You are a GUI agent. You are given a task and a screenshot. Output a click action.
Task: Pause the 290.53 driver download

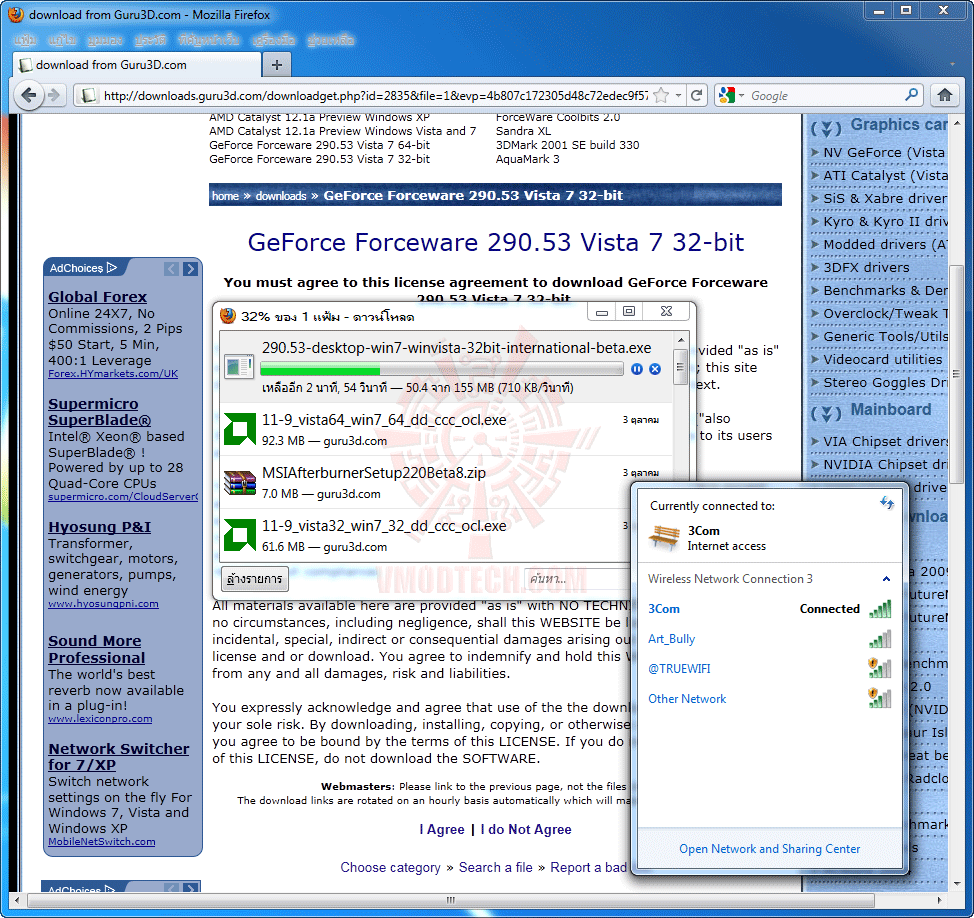(x=637, y=369)
